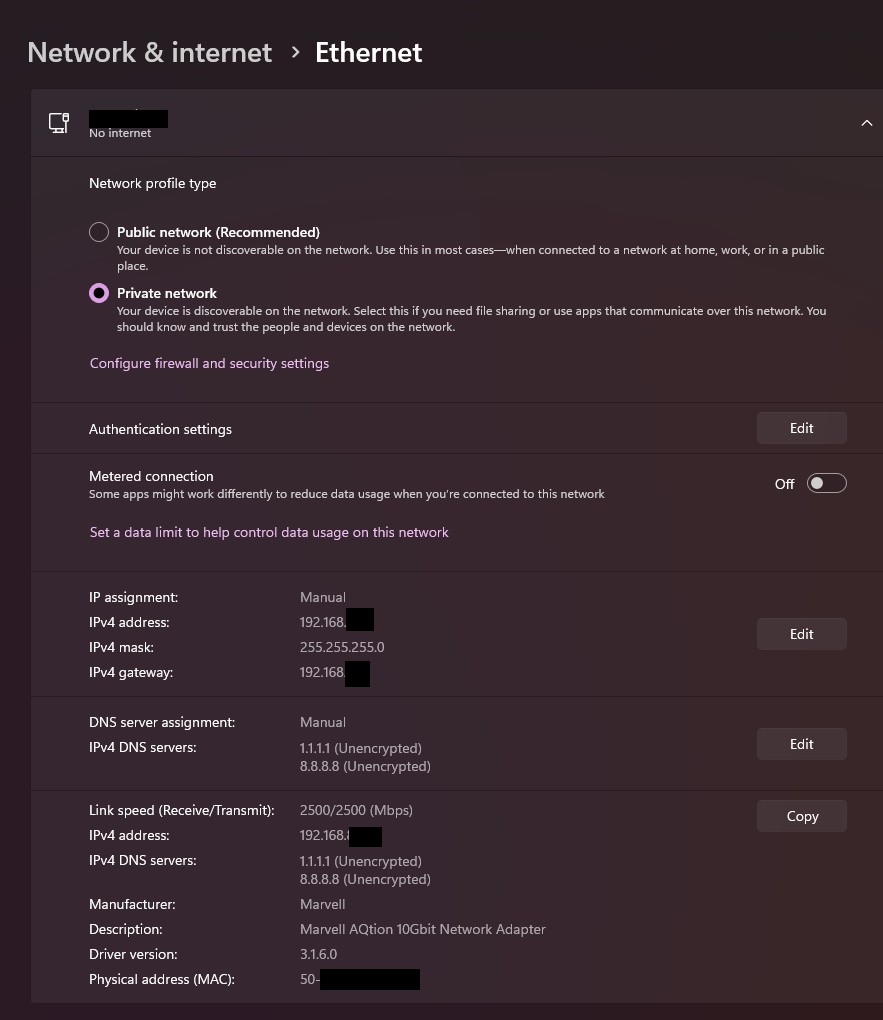The height and width of the screenshot is (1020, 883).
Task: Toggle the Metered connection switch
Action: pyautogui.click(x=826, y=484)
